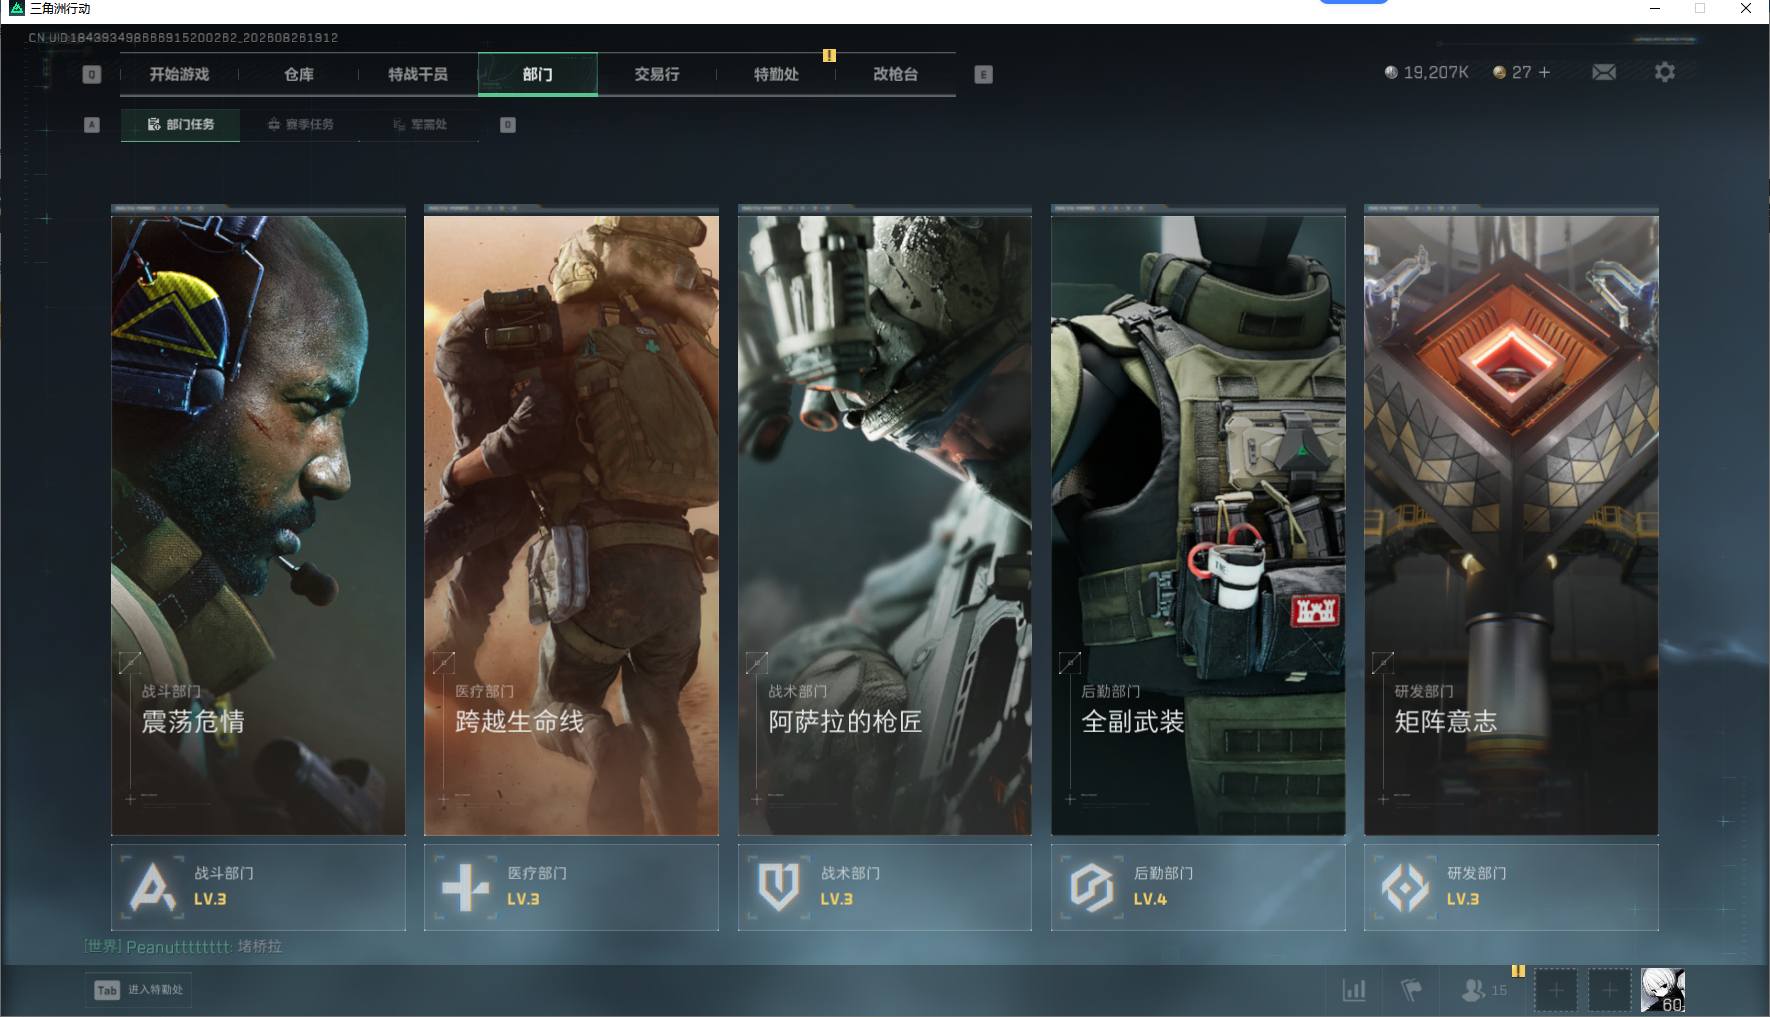Click the Tab 进入特勤处 button
Screen dimensions: 1770x1017
[139, 990]
